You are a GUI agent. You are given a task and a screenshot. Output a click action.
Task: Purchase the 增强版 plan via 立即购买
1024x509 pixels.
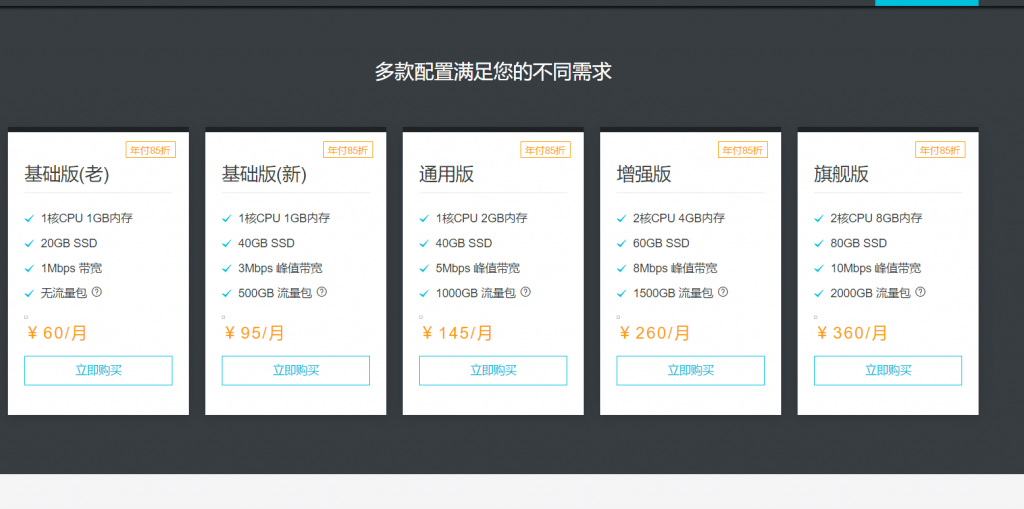coord(690,370)
